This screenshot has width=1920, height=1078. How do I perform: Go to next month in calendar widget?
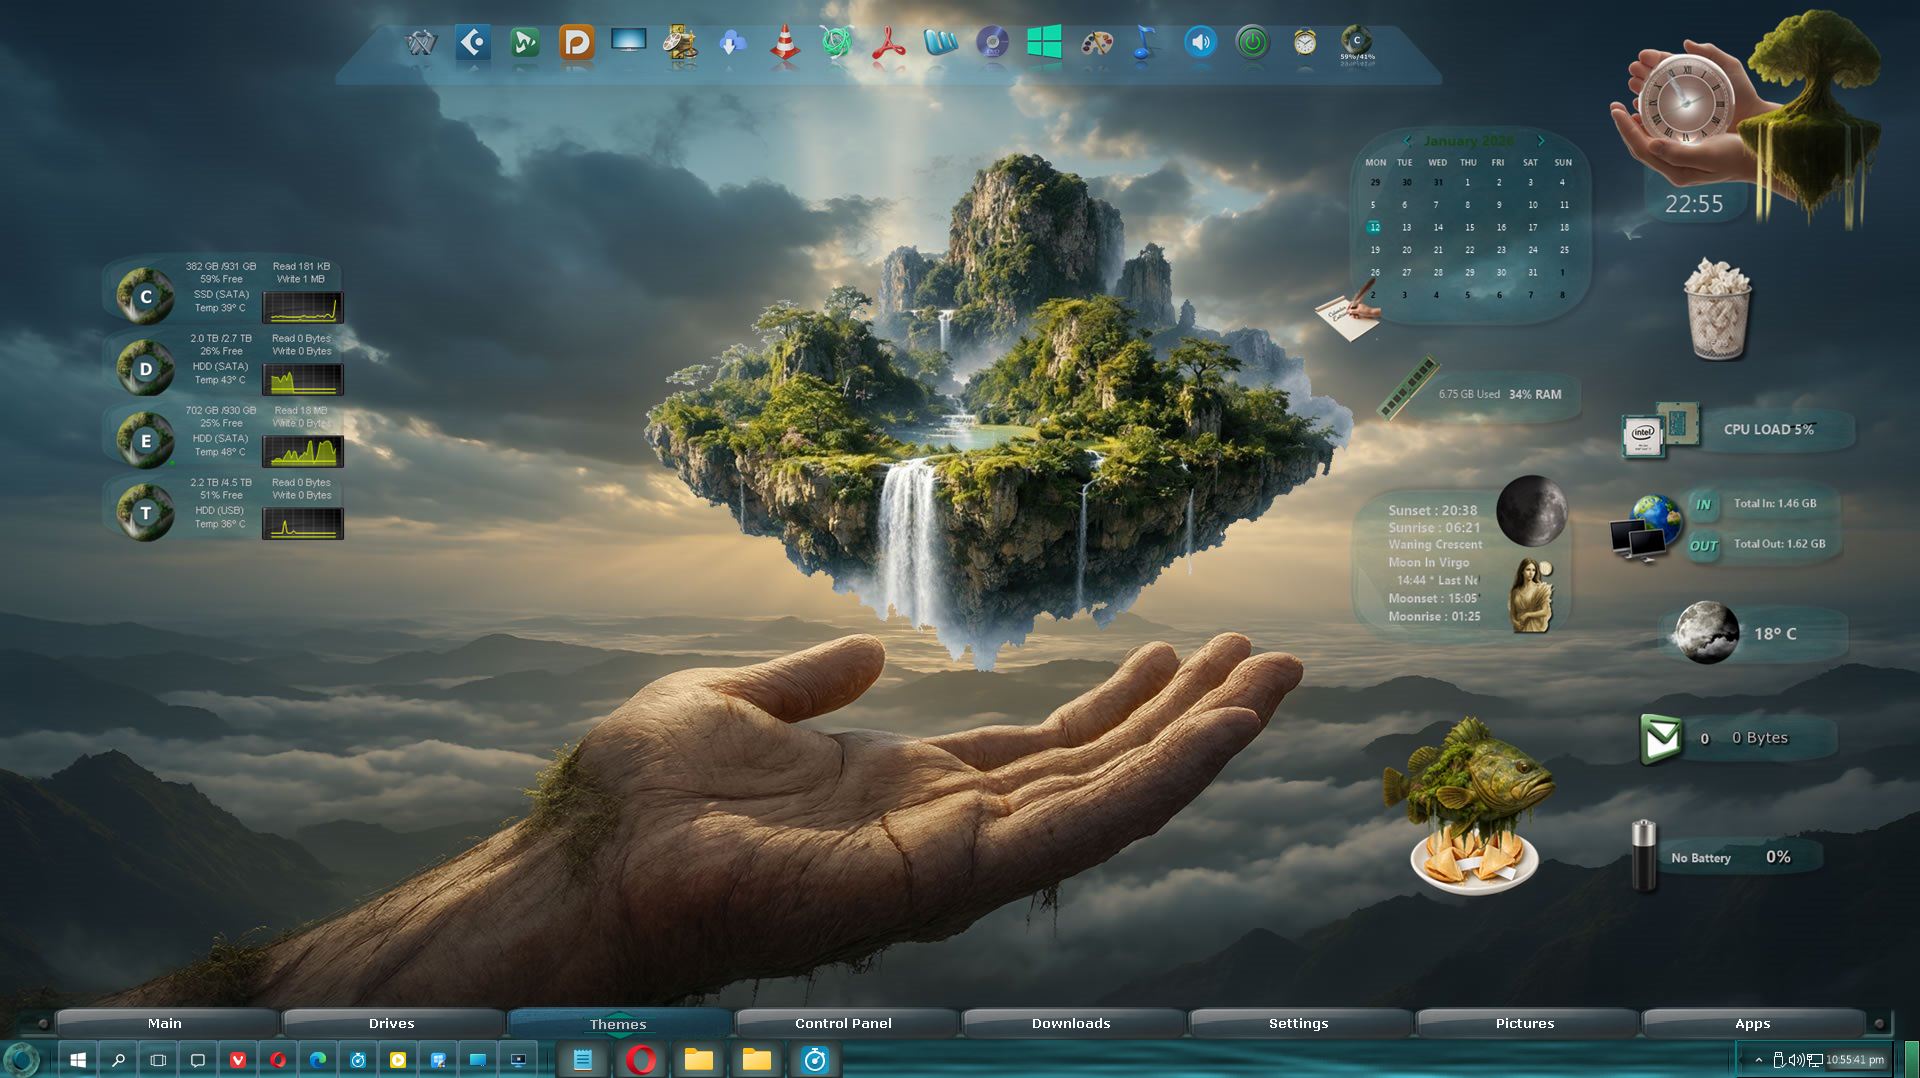[x=1541, y=141]
